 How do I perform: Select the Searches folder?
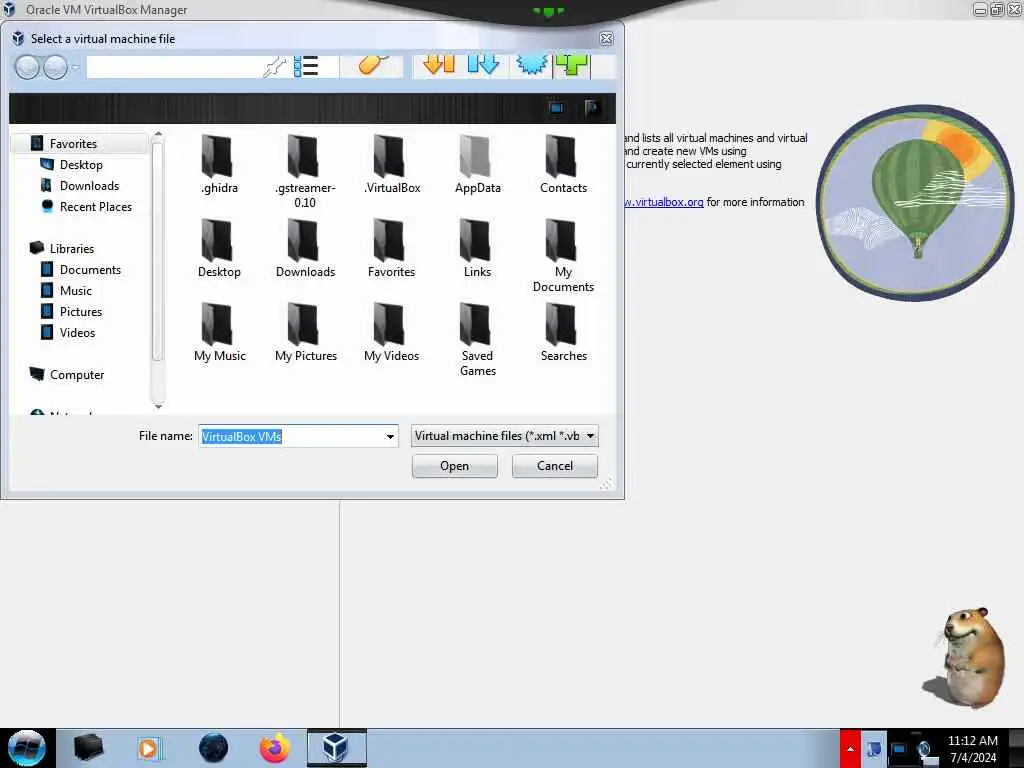click(x=563, y=332)
